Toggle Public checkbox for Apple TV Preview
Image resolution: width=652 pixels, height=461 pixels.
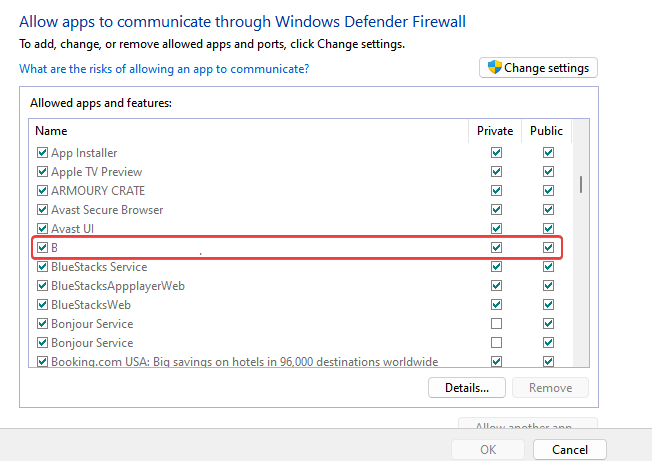coord(548,172)
